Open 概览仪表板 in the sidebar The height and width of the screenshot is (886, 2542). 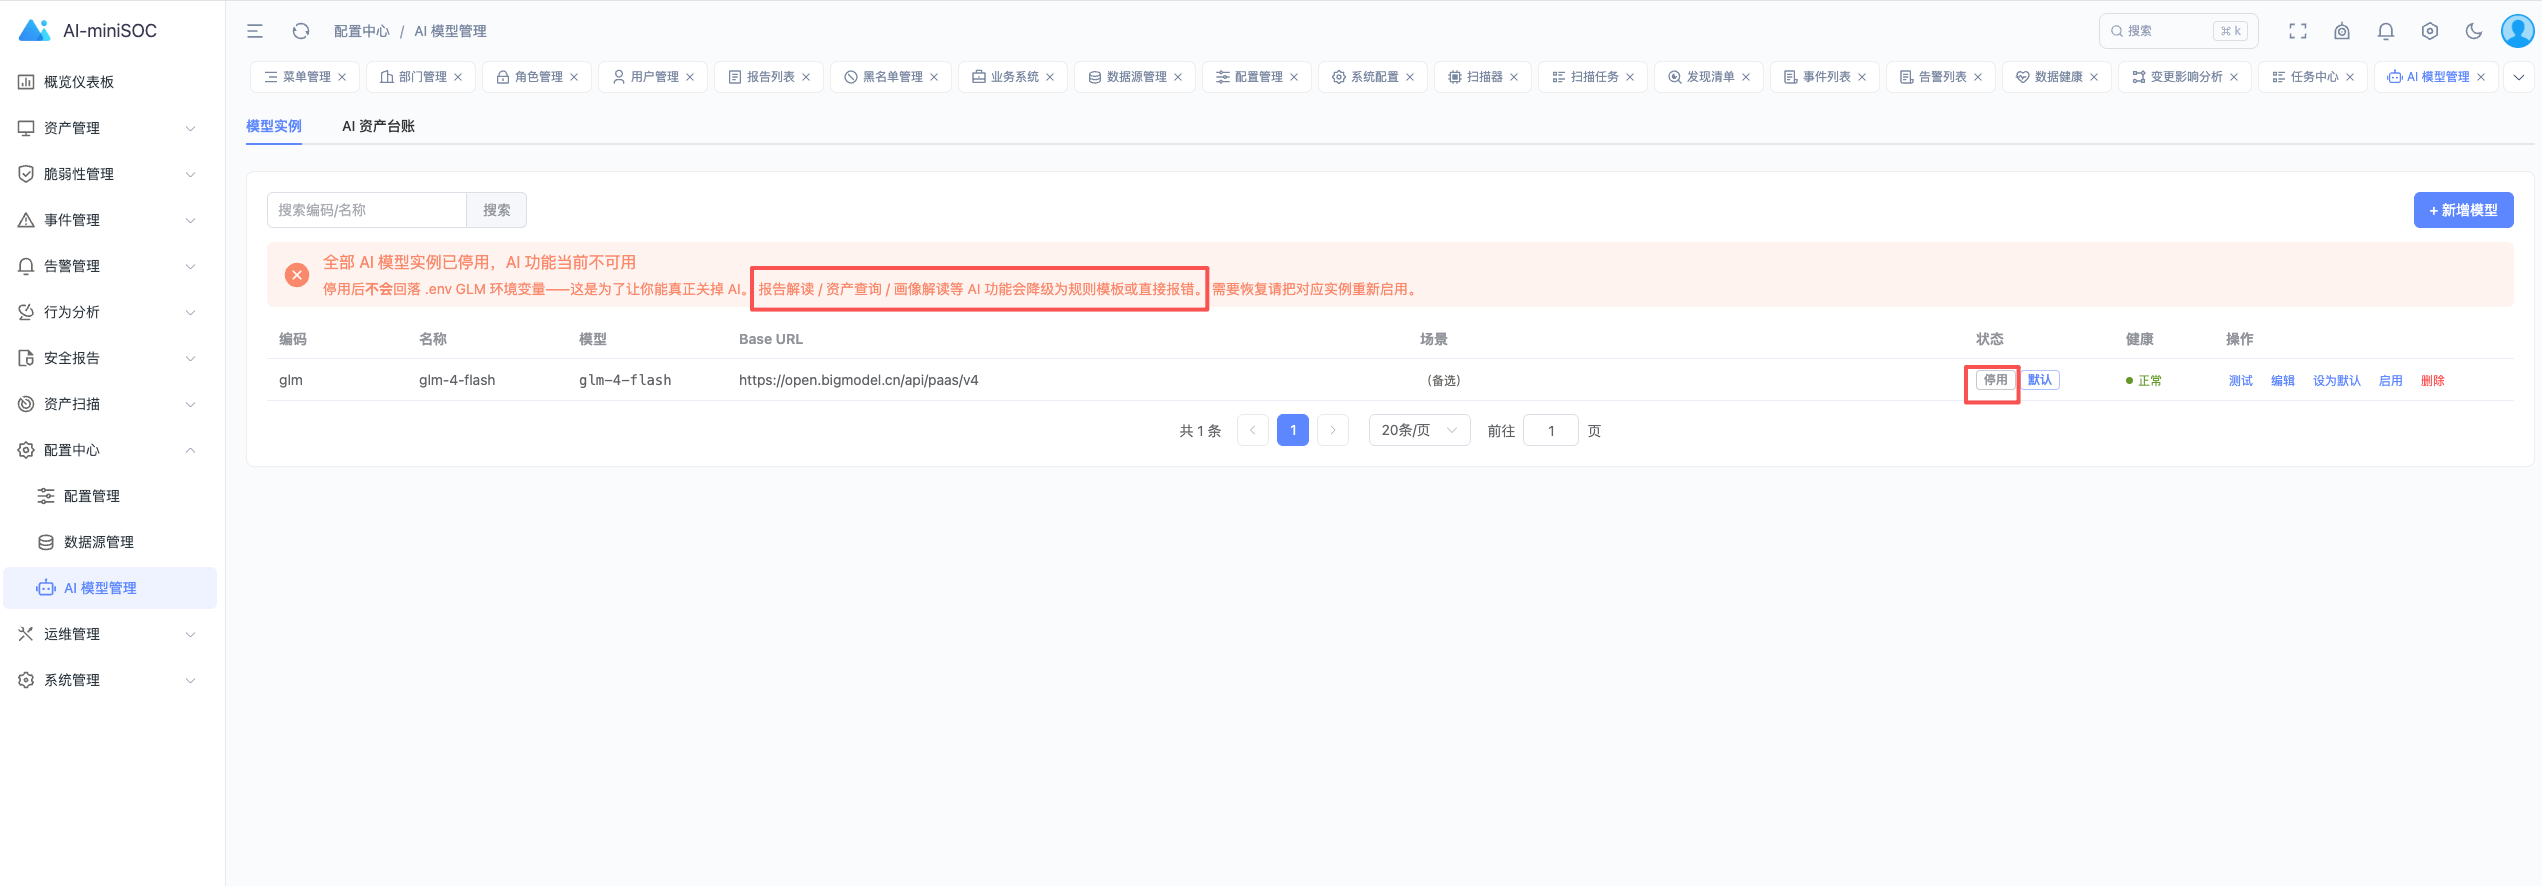[x=110, y=82]
